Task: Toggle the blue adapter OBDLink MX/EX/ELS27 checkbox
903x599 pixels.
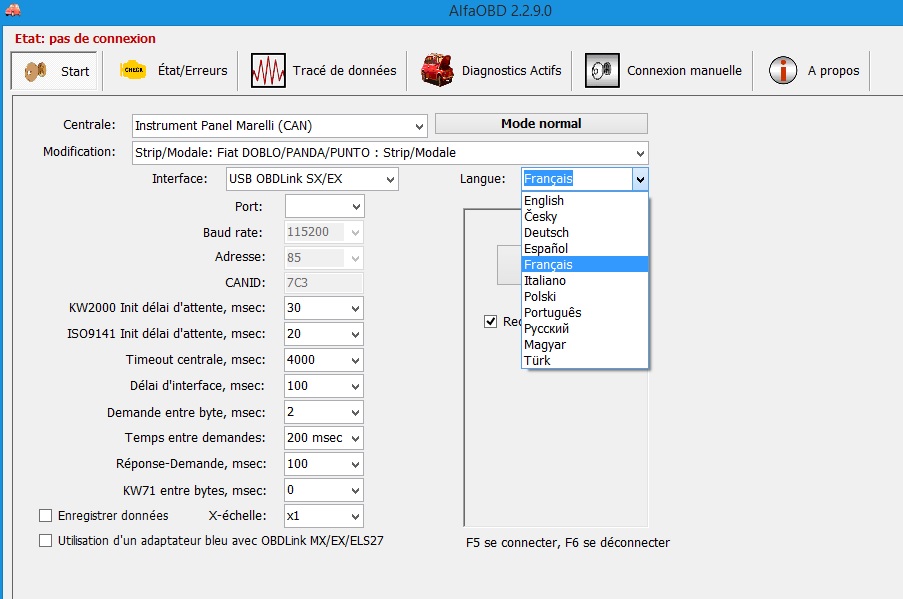Action: pos(45,541)
